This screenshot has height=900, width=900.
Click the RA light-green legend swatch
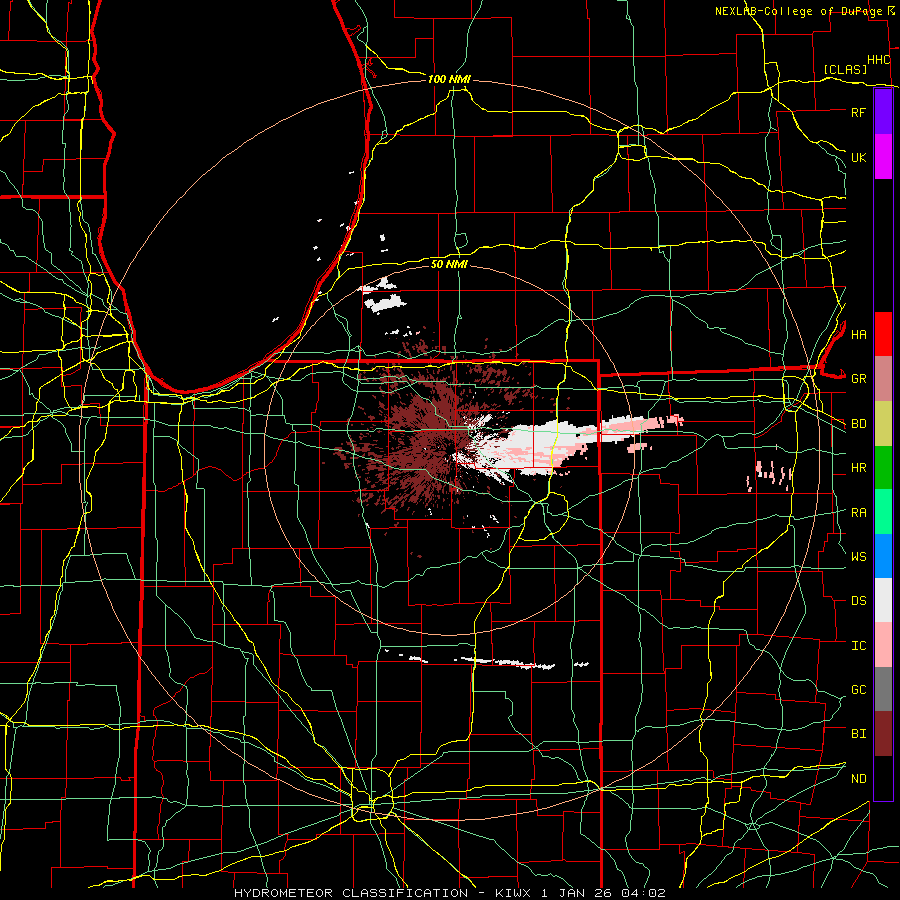click(x=883, y=512)
